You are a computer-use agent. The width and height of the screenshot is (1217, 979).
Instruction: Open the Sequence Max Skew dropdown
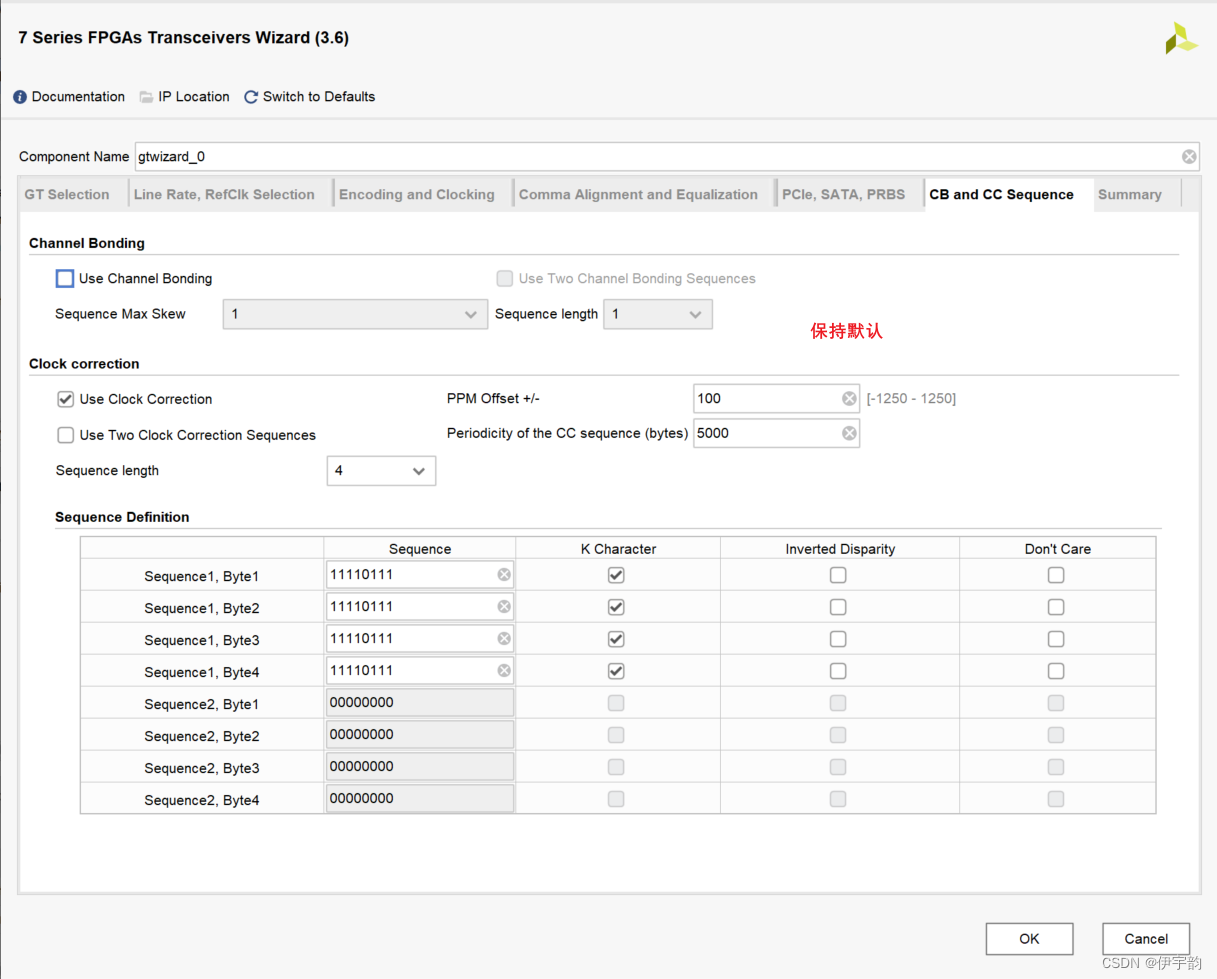point(355,314)
